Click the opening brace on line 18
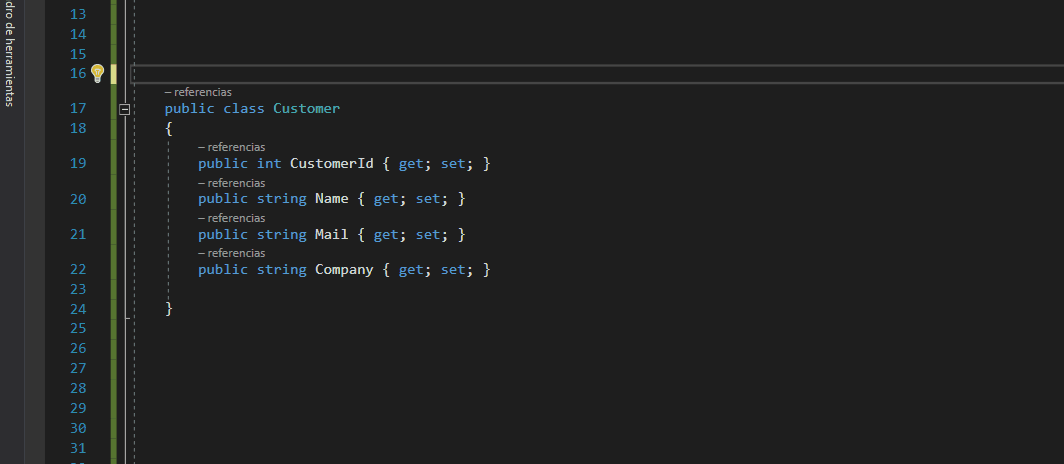Screen dimensions: 1064x464 tap(169, 128)
